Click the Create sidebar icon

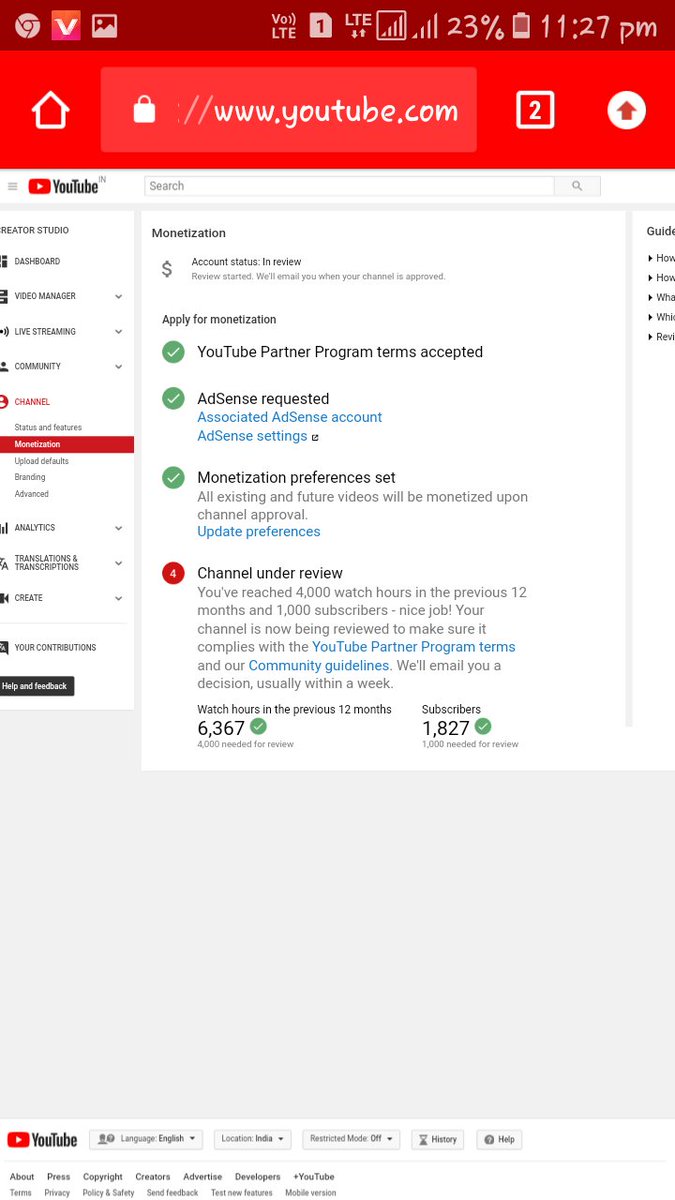click(4, 598)
